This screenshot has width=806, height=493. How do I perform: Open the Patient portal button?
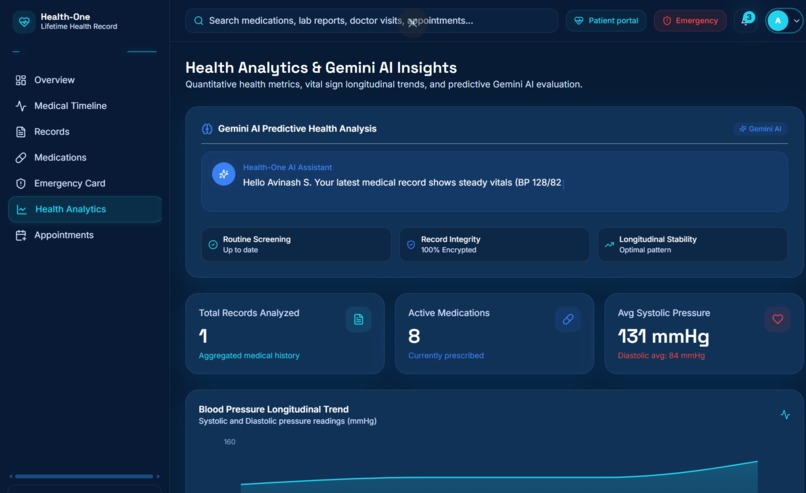(606, 21)
